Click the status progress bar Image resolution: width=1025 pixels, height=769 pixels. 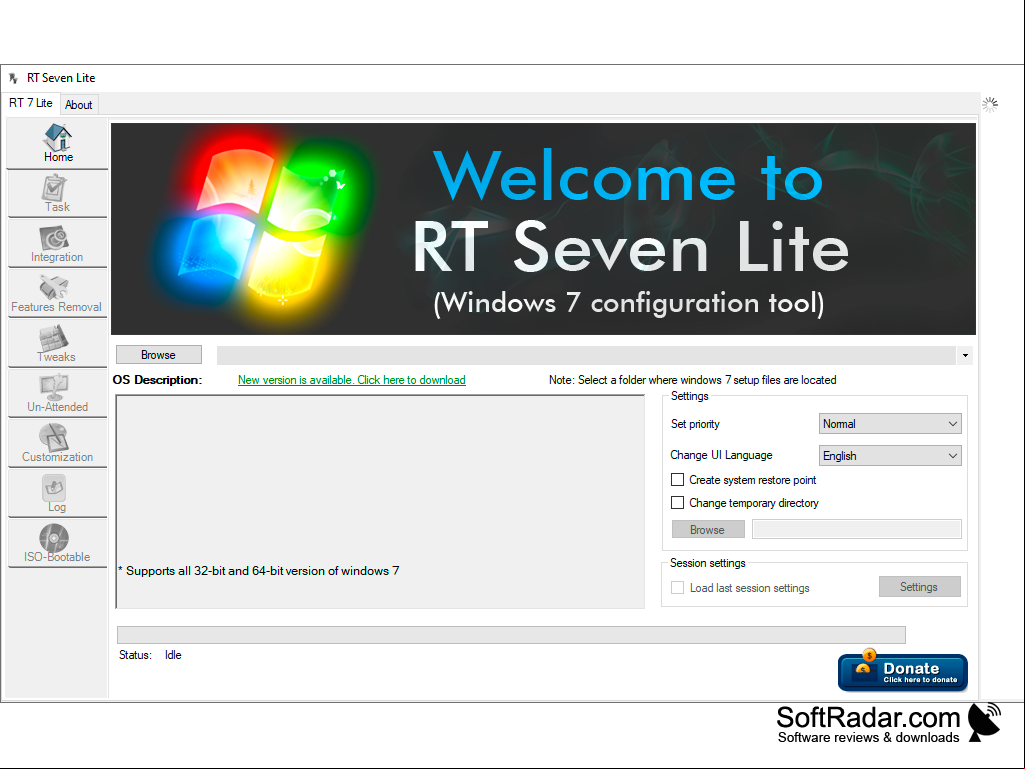coord(511,635)
